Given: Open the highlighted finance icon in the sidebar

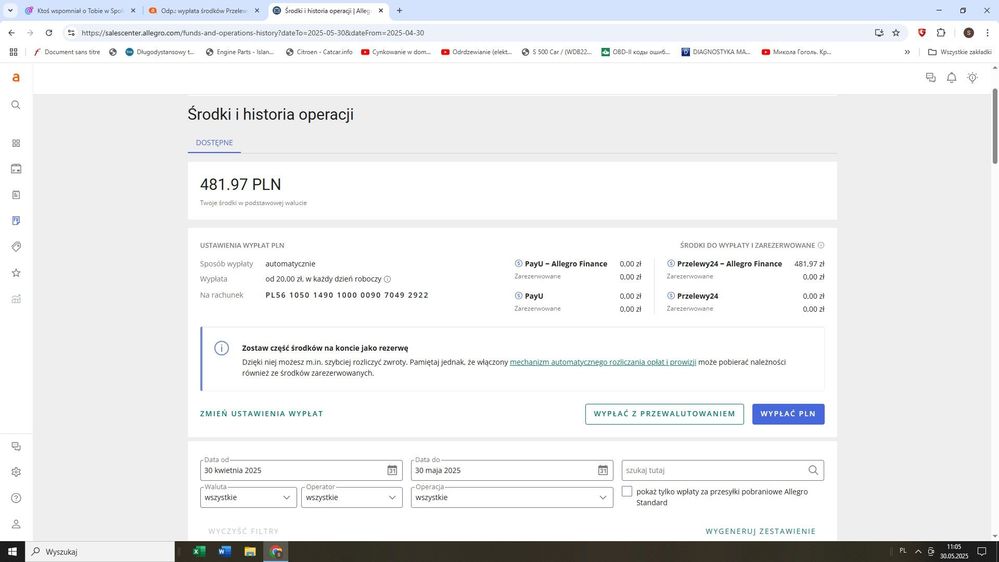Looking at the screenshot, I should [16, 220].
